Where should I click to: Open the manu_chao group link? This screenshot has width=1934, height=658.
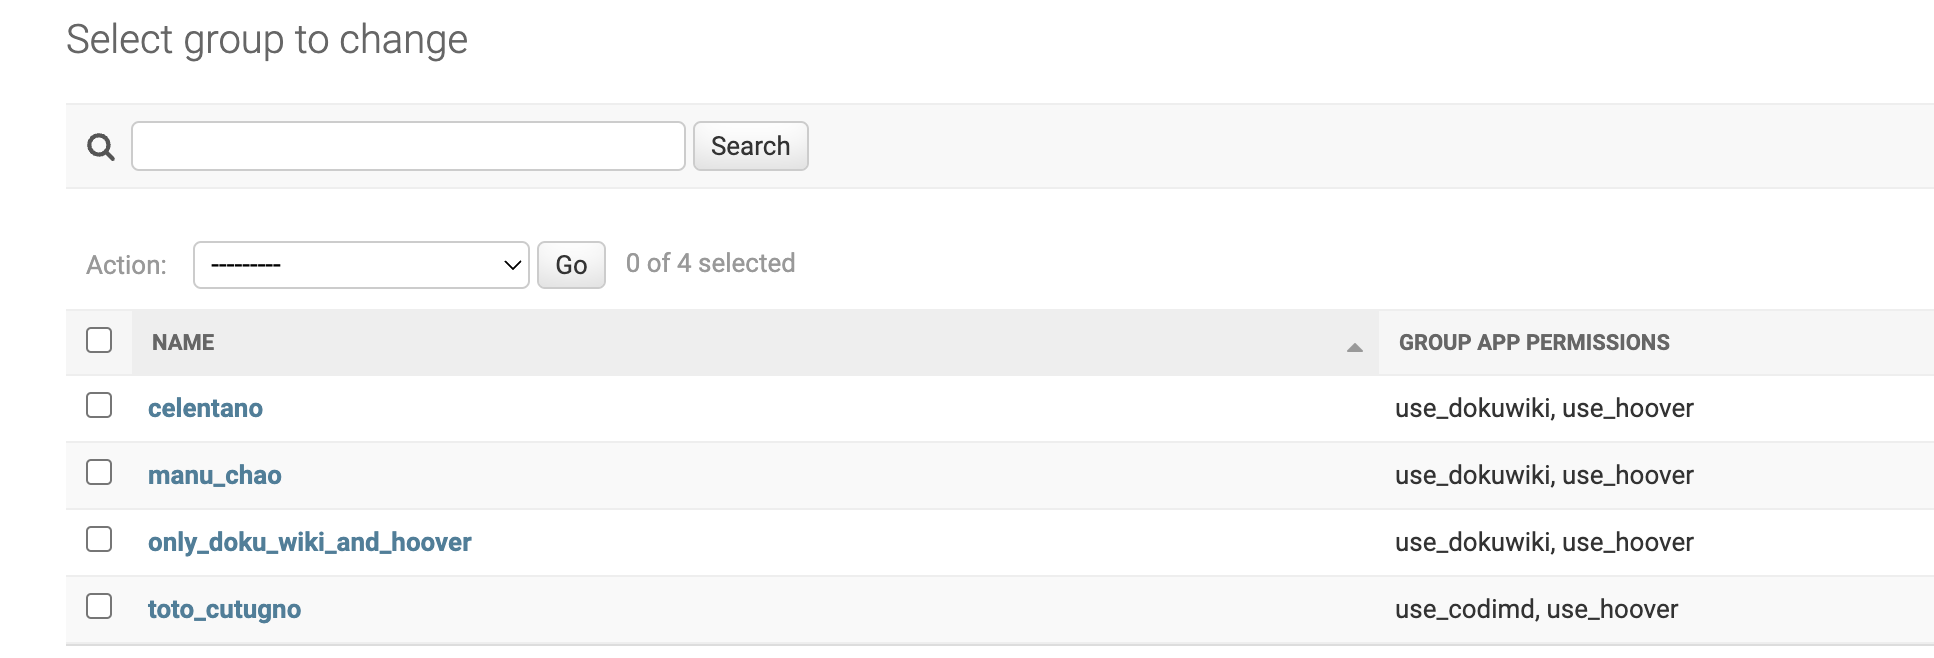214,475
